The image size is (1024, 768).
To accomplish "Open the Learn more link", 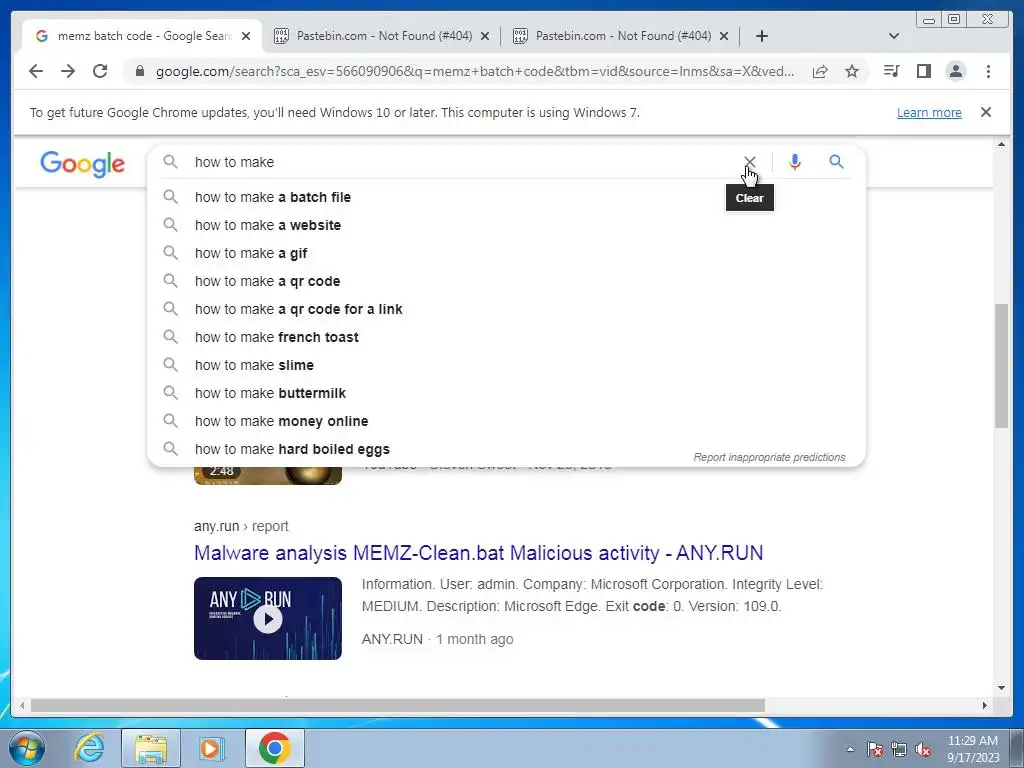I will click(929, 112).
